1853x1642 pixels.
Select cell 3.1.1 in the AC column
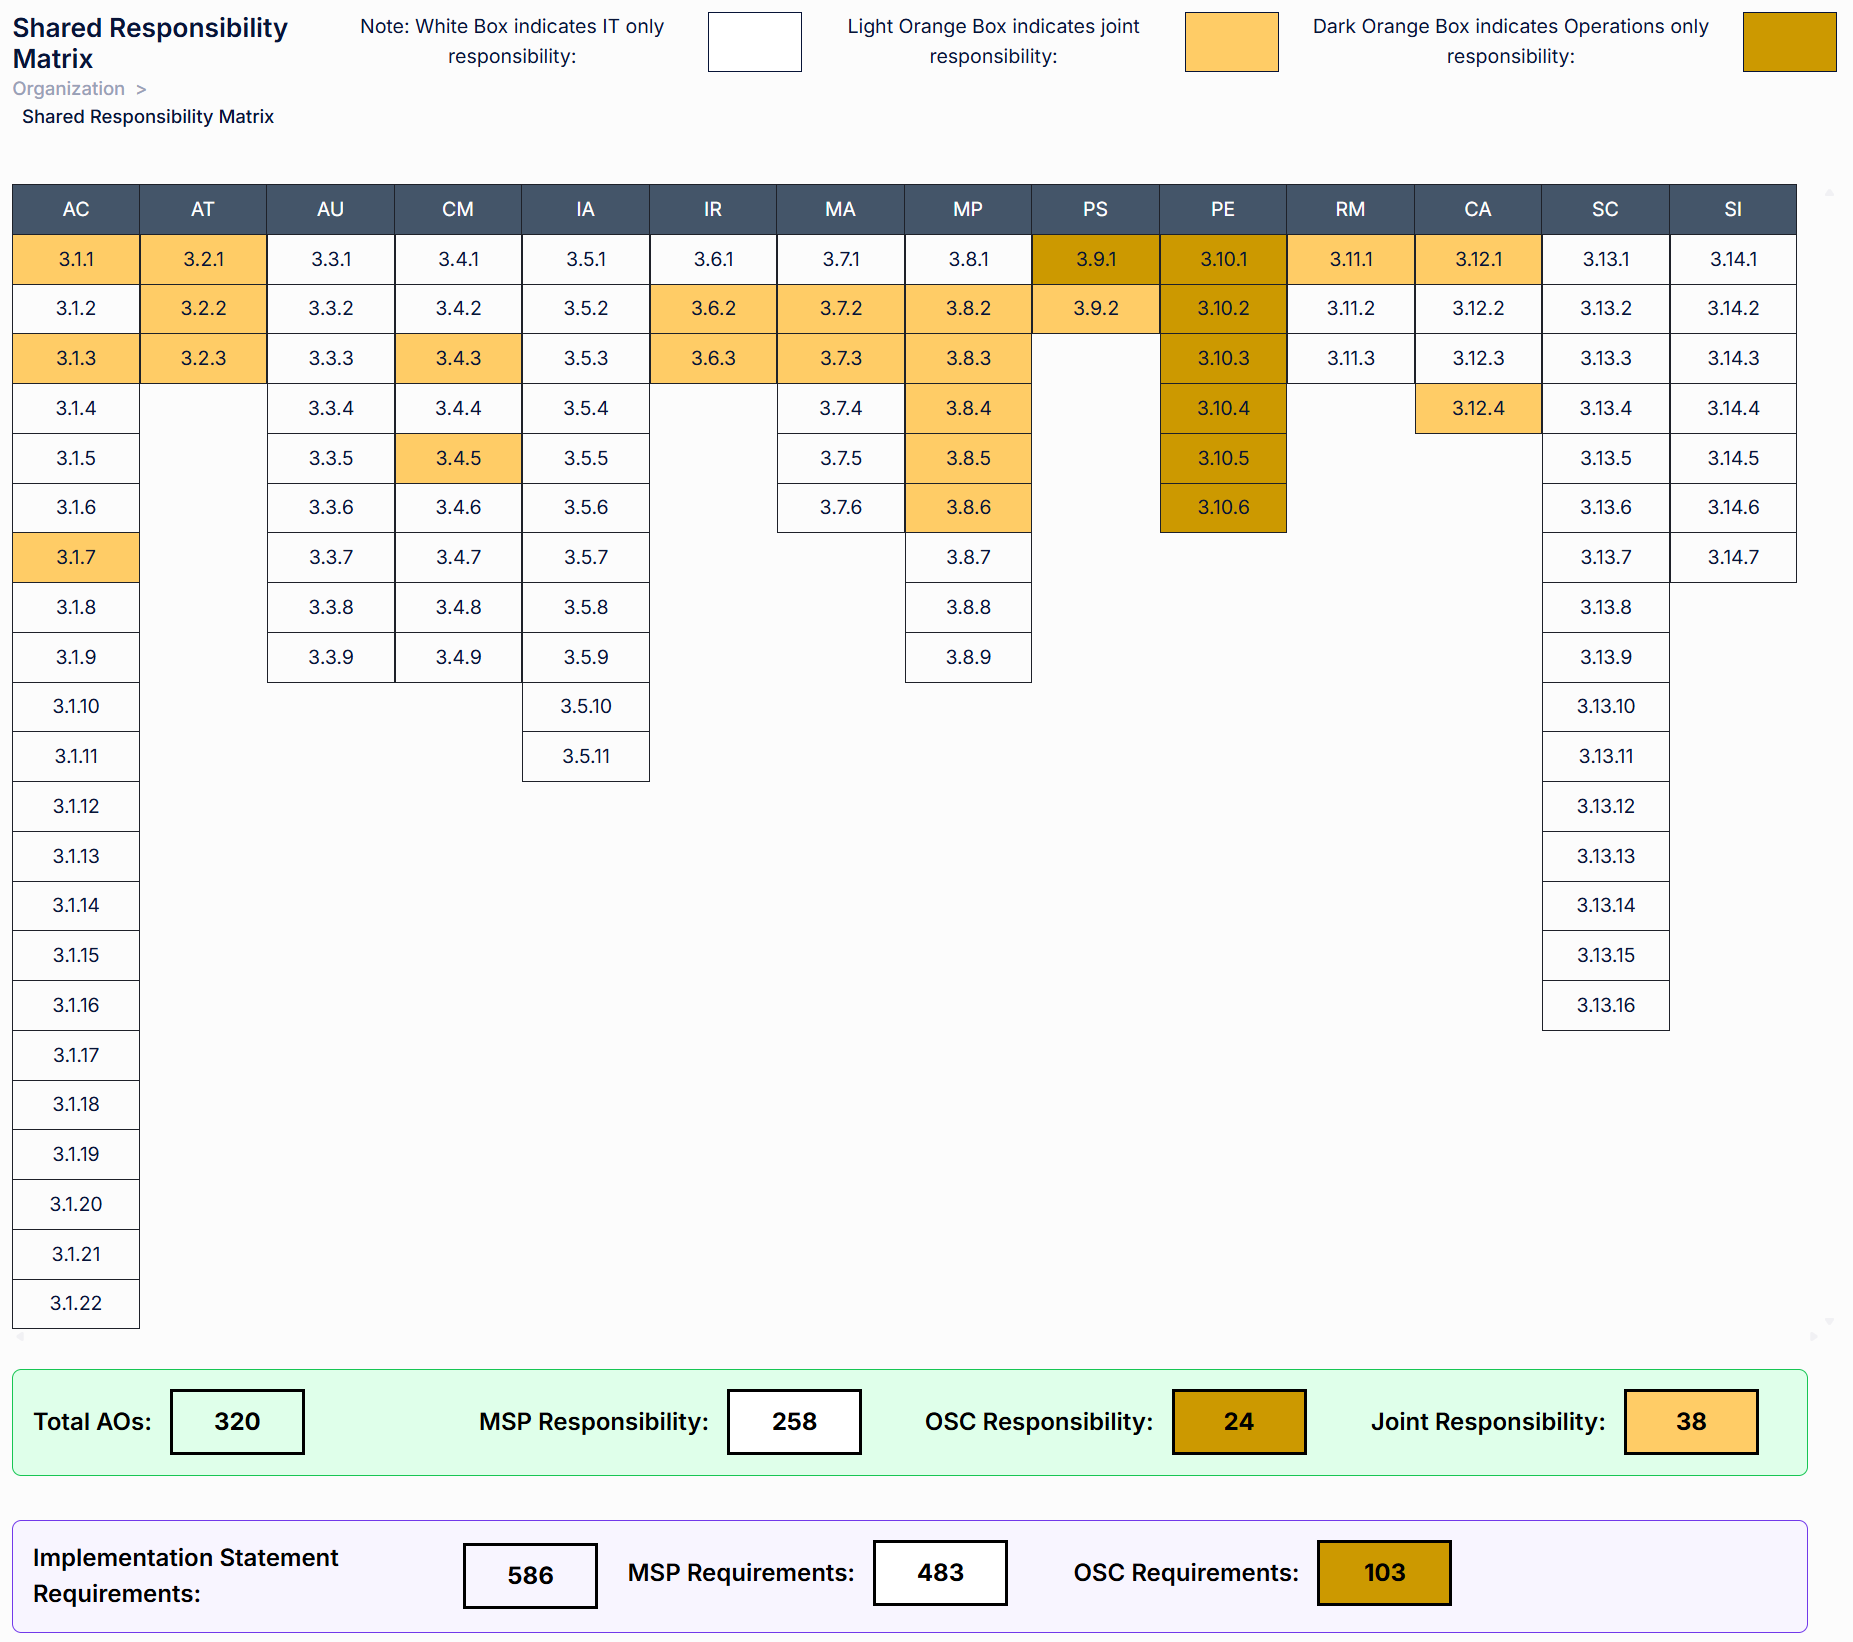click(75, 259)
